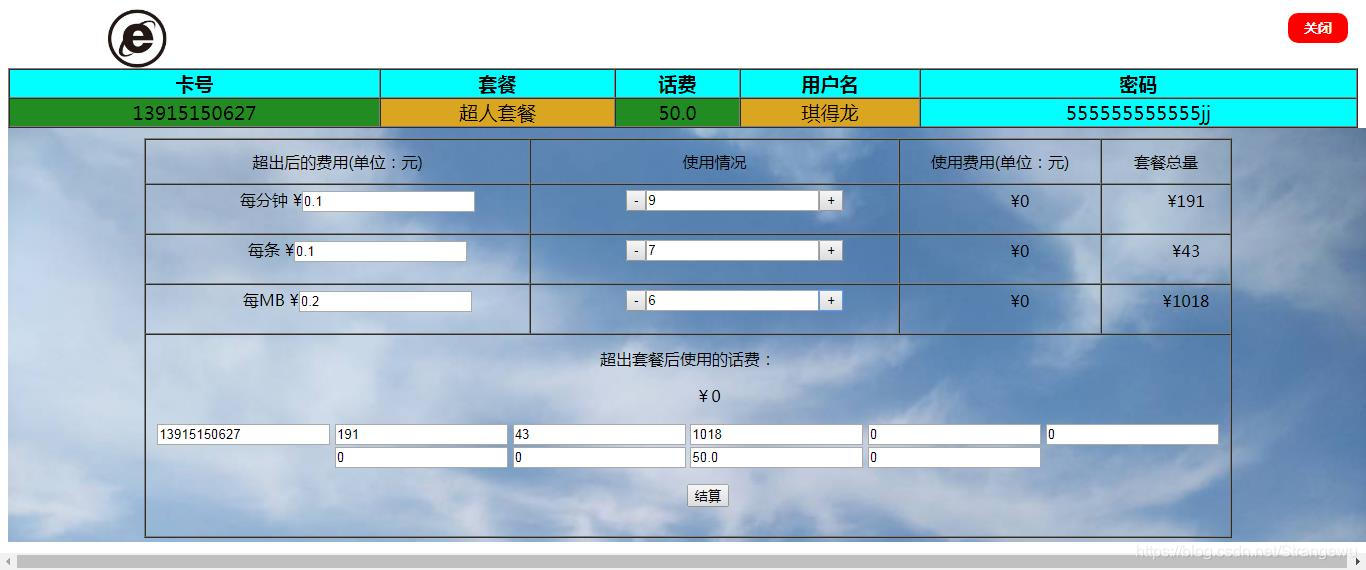Viewport: 1366px width, 570px height.
Task: Decrease the per-minute usage with minus button
Action: 636,201
